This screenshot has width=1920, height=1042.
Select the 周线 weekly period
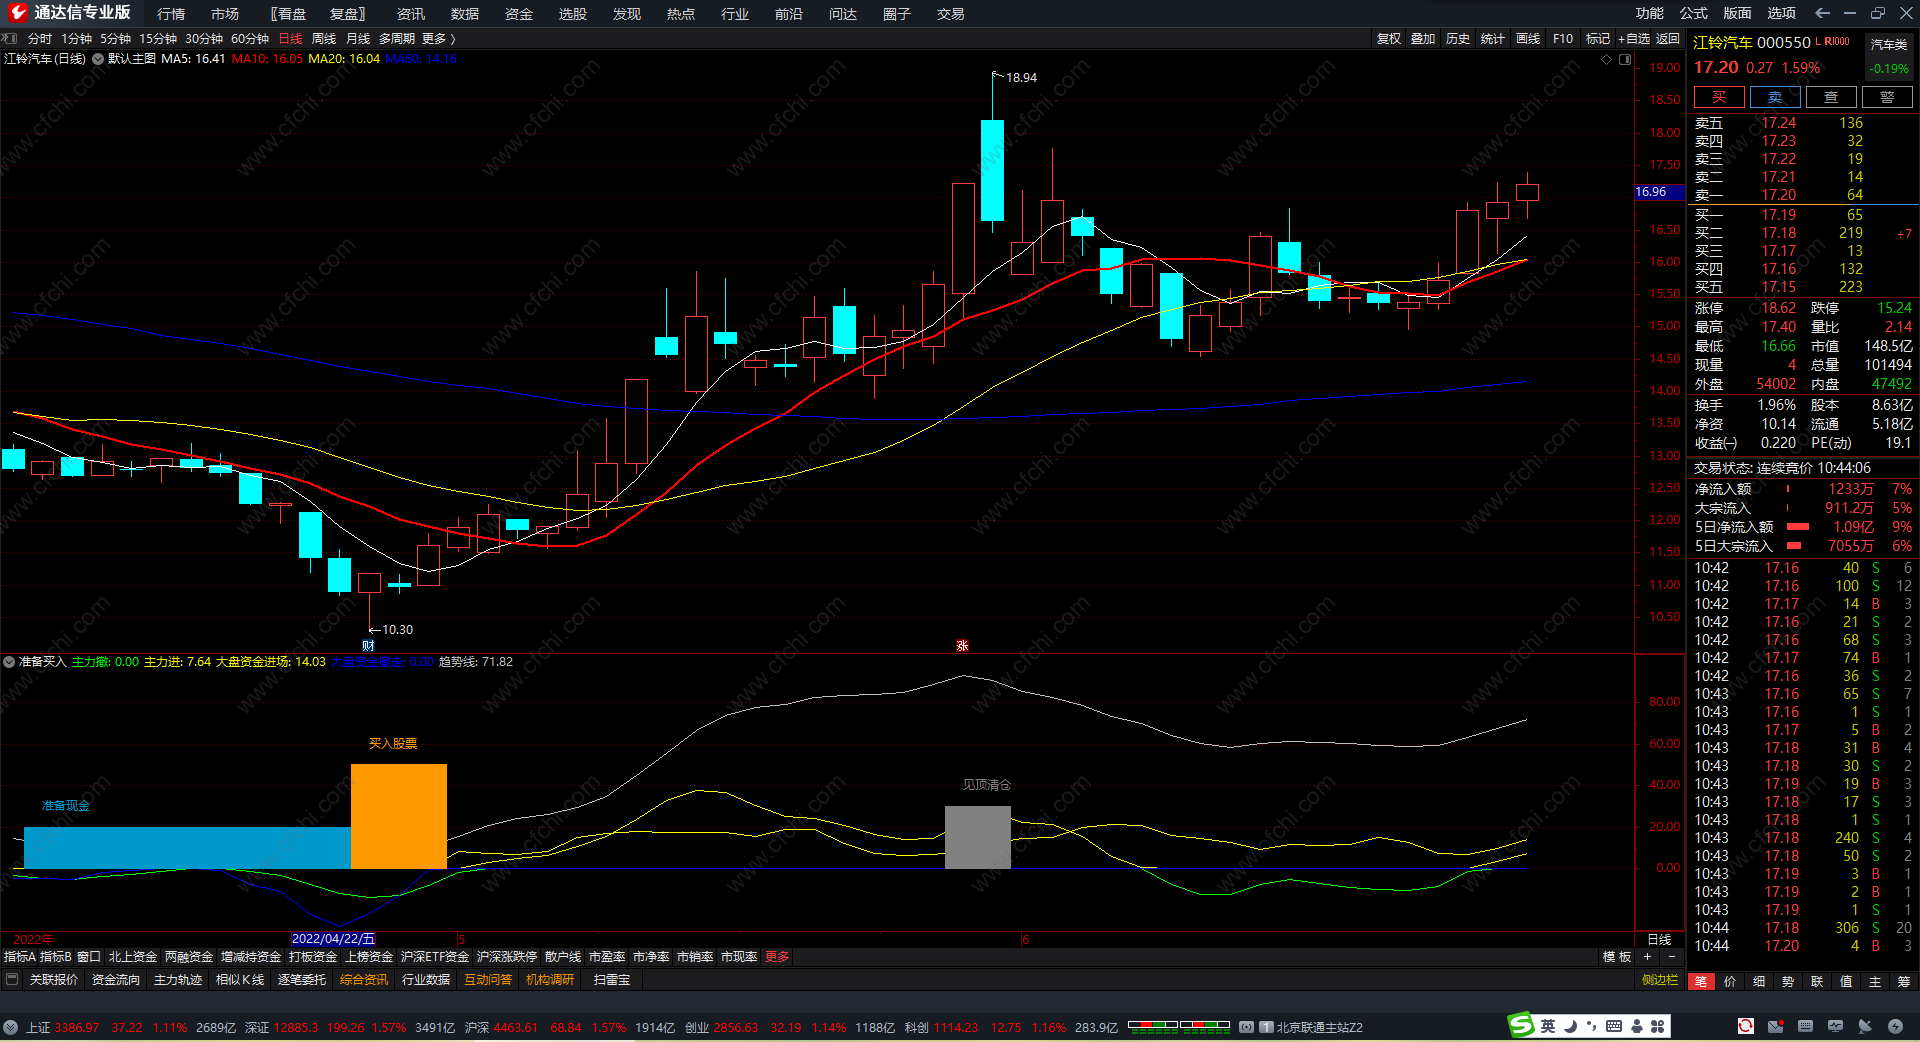[x=324, y=39]
